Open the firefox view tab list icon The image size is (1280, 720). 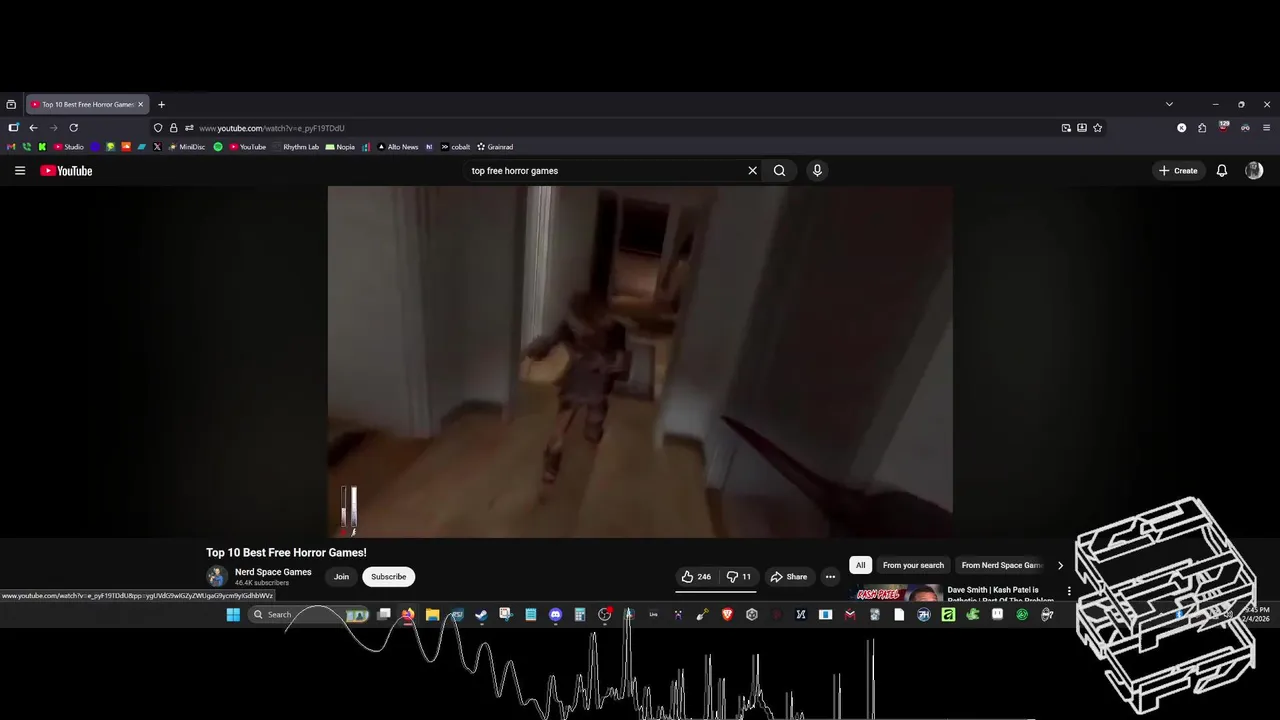pyautogui.click(x=11, y=104)
